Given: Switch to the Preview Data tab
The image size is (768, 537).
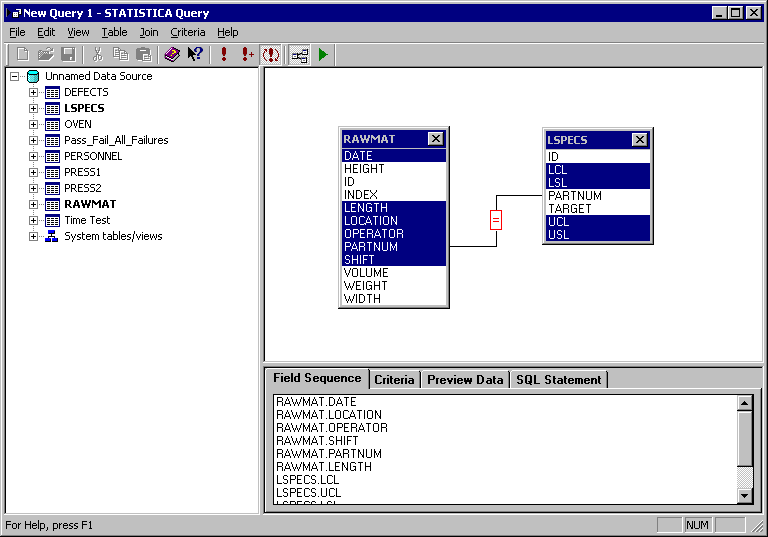Looking at the screenshot, I should click(465, 380).
